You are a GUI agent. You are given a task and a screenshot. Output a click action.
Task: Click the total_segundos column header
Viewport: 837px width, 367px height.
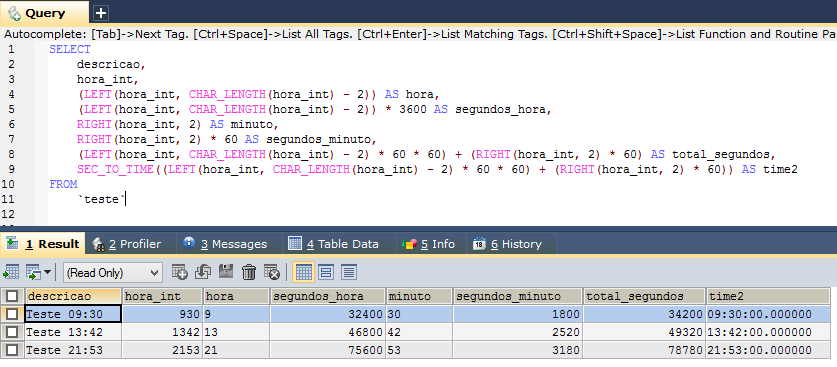pyautogui.click(x=644, y=296)
